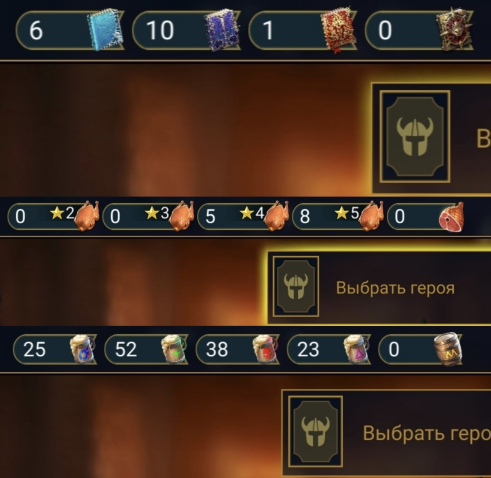The image size is (491, 478).
Task: Click the blue rare skill tome icon
Action: 106,31
